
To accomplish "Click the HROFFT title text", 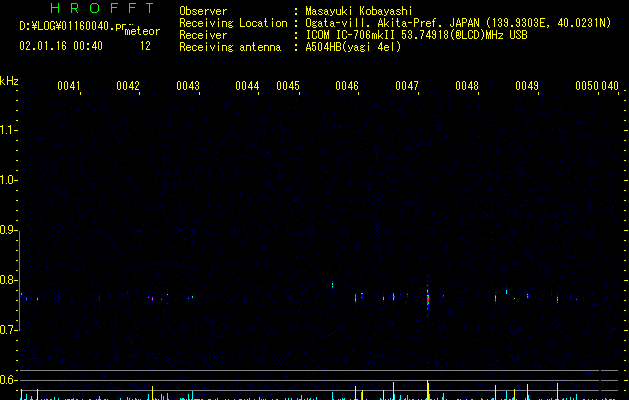I will click(x=102, y=8).
